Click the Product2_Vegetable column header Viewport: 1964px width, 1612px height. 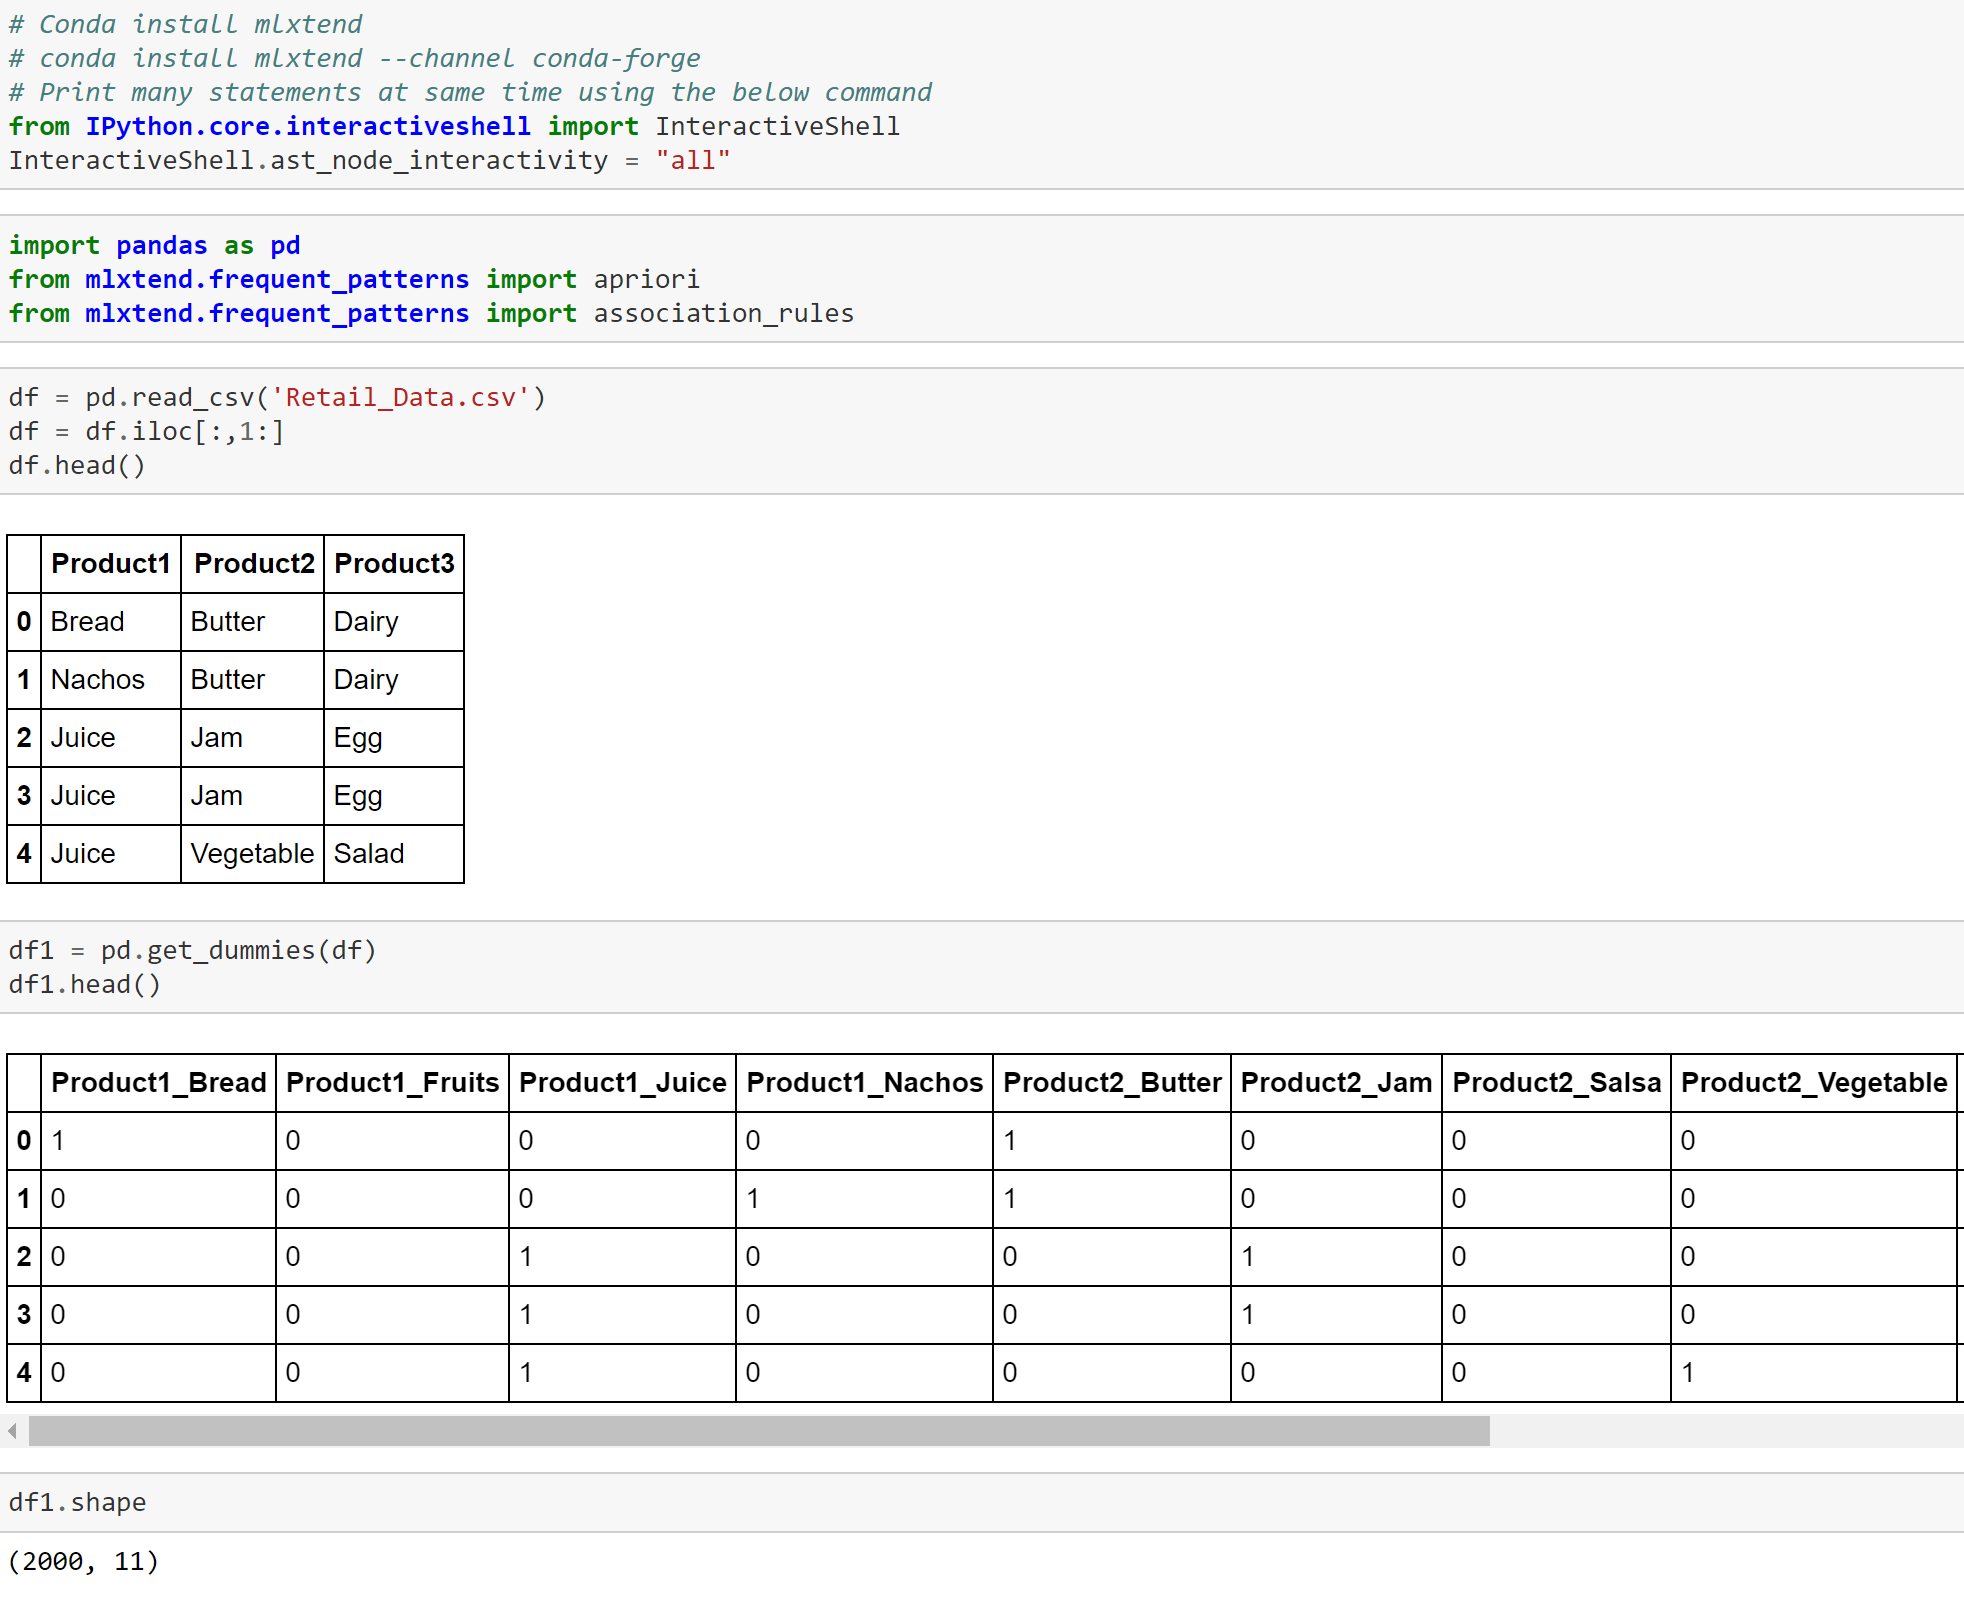(x=1813, y=1082)
